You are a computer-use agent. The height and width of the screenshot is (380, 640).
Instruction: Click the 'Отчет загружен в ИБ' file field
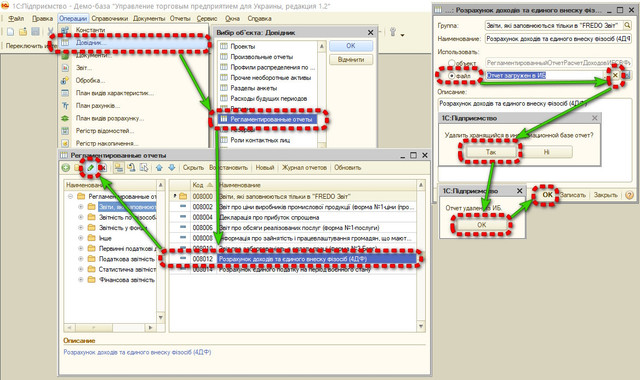tap(544, 75)
